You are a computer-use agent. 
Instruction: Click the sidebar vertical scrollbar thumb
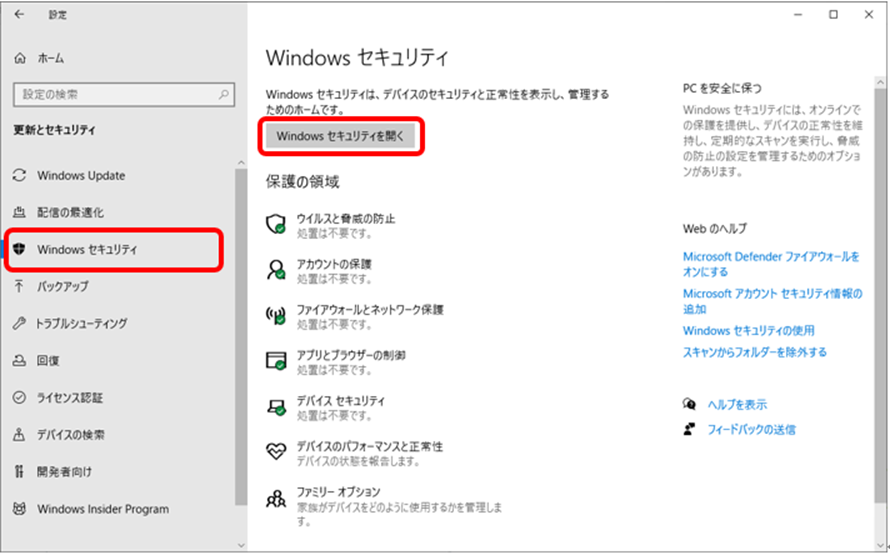pos(241,337)
